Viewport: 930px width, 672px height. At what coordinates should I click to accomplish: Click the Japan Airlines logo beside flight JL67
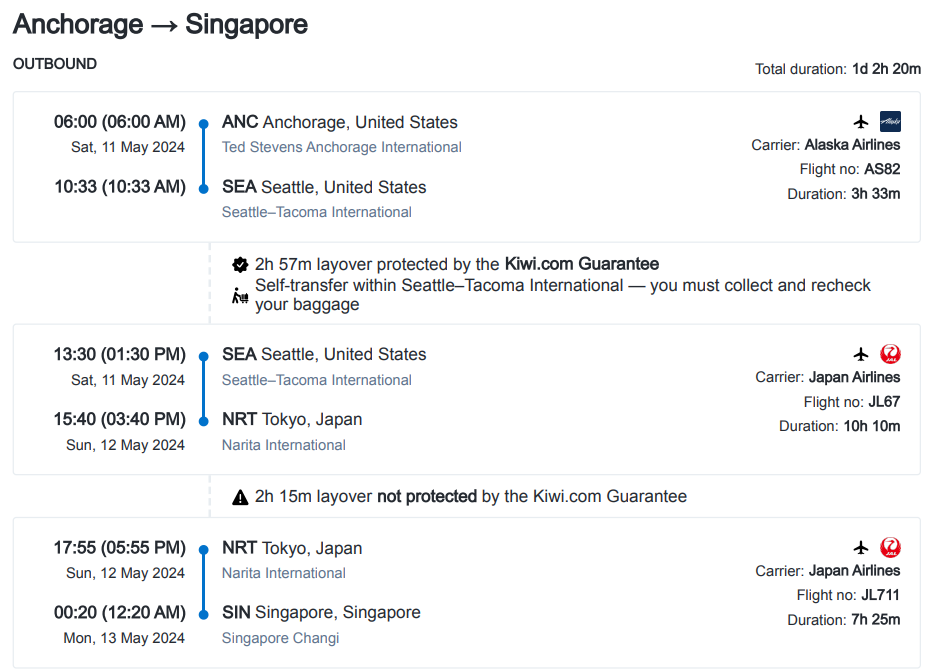[890, 354]
